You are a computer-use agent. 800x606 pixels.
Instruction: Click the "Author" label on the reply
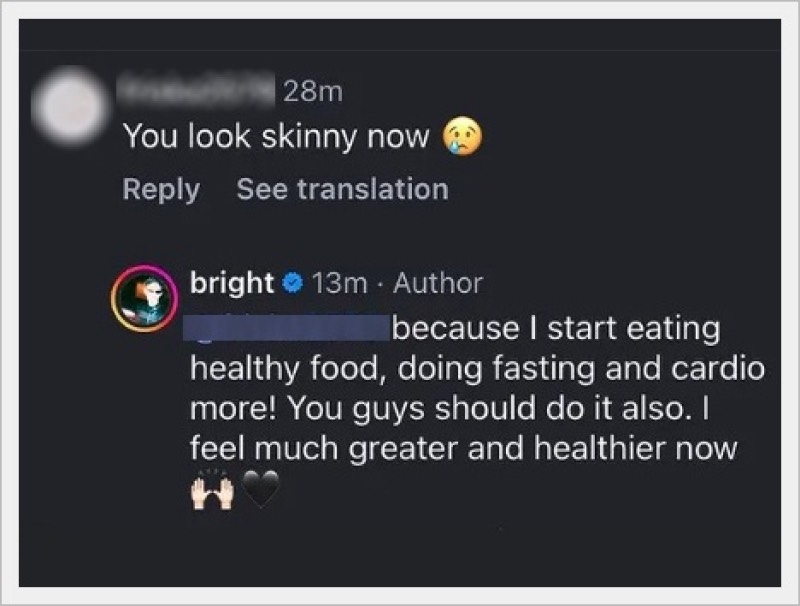point(437,283)
